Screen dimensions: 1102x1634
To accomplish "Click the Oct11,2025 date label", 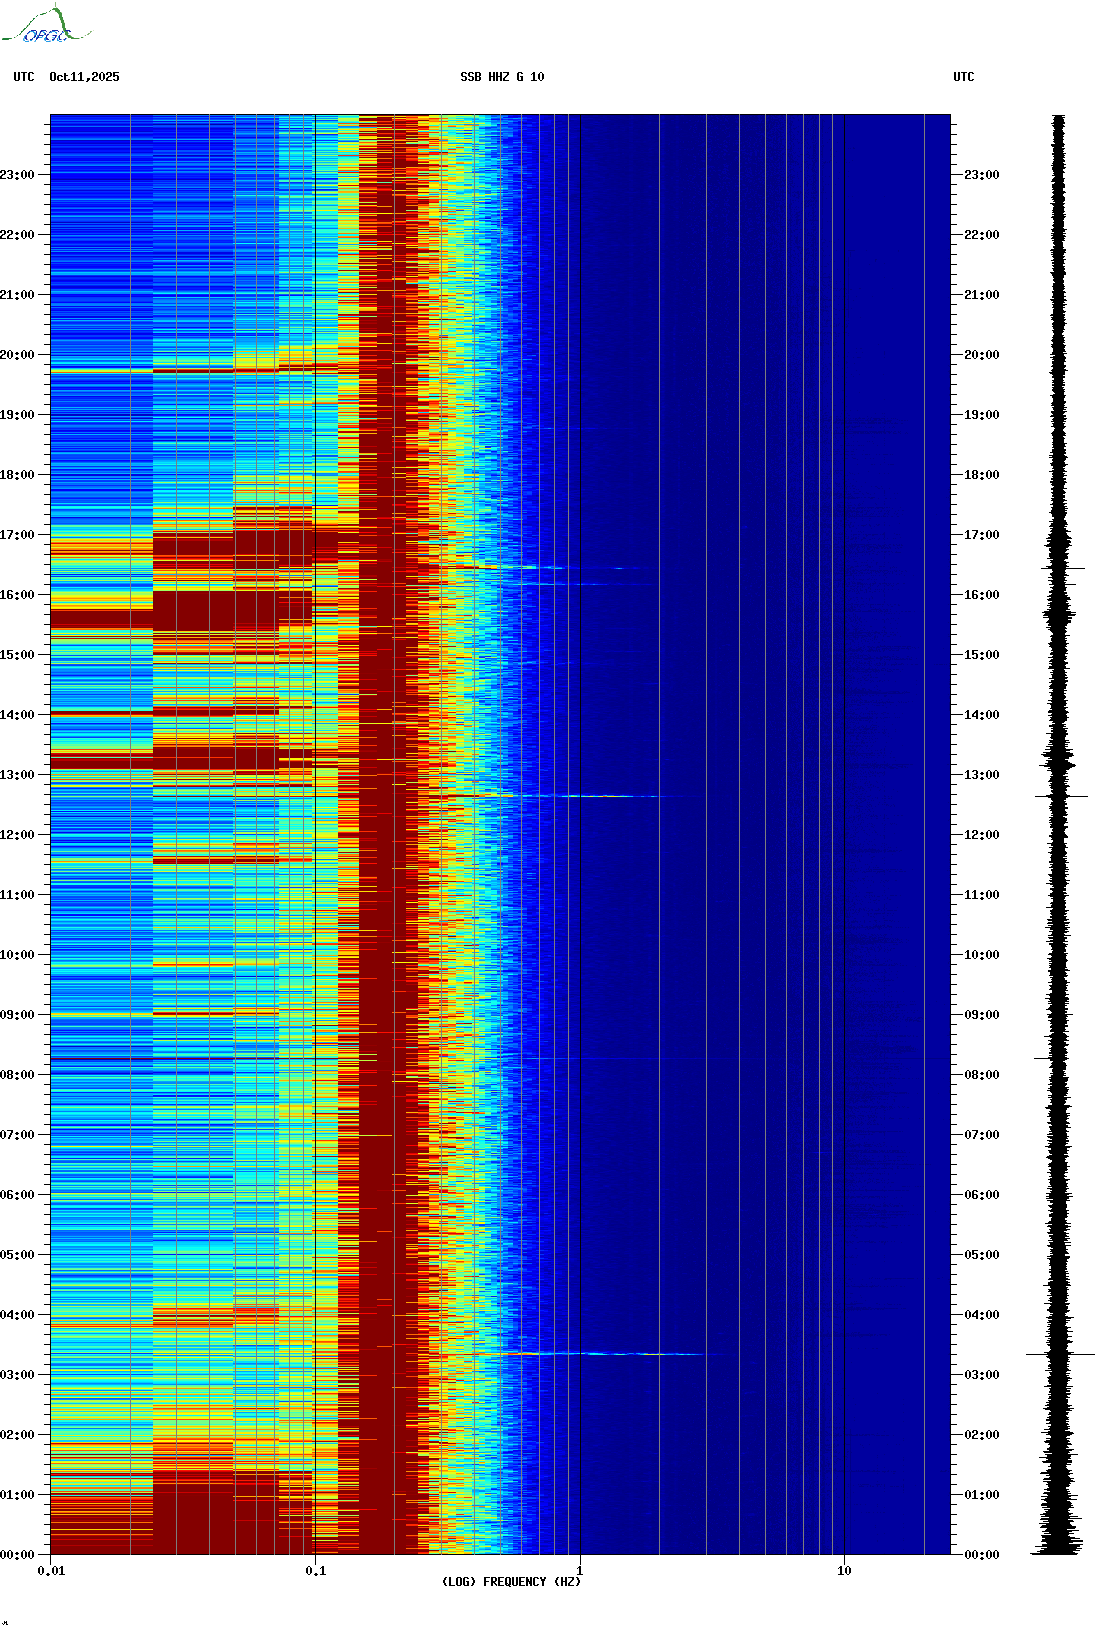I will click(84, 77).
